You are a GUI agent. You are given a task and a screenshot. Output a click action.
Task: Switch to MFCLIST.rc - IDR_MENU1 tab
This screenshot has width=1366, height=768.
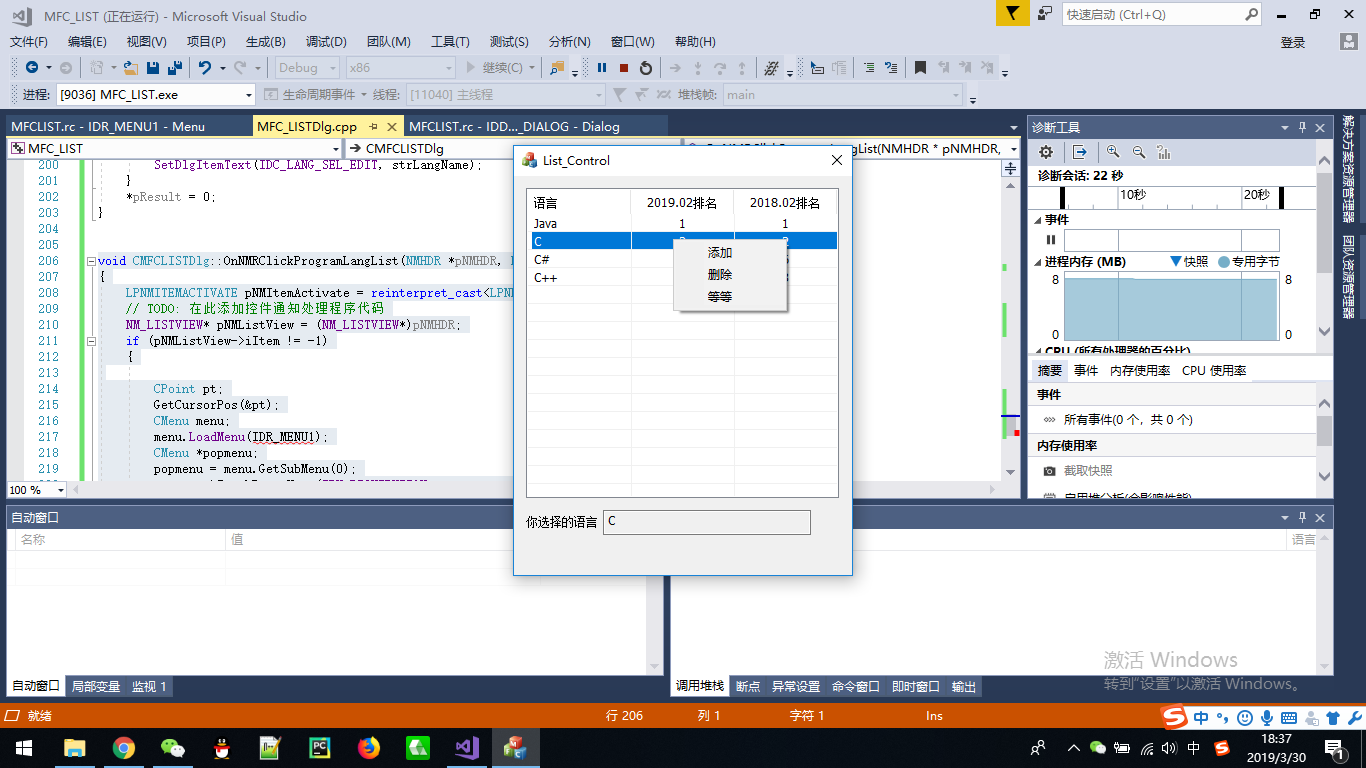click(107, 127)
